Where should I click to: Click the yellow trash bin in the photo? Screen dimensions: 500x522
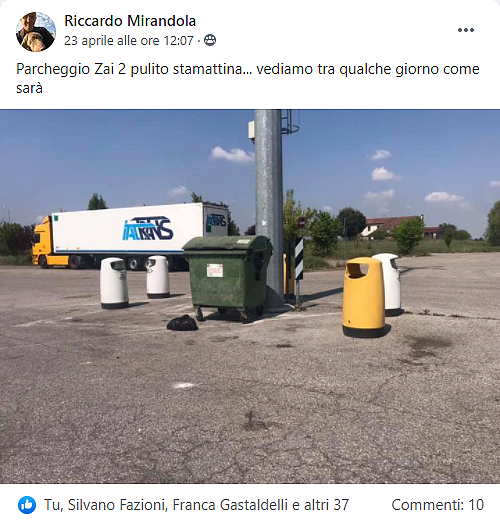coord(364,297)
